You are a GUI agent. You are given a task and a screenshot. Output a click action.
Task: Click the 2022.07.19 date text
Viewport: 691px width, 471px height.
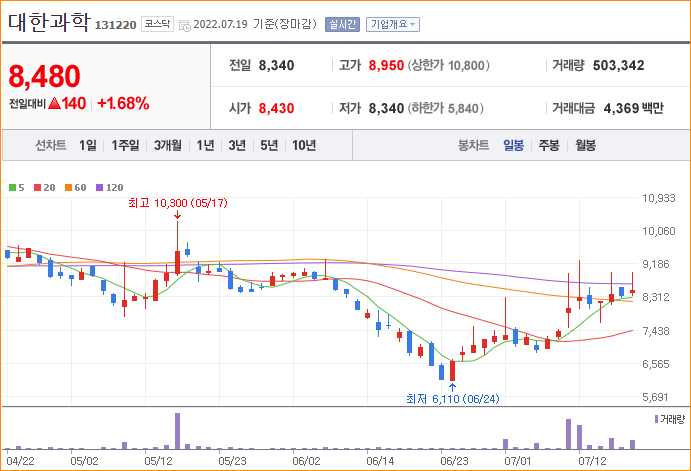point(220,24)
